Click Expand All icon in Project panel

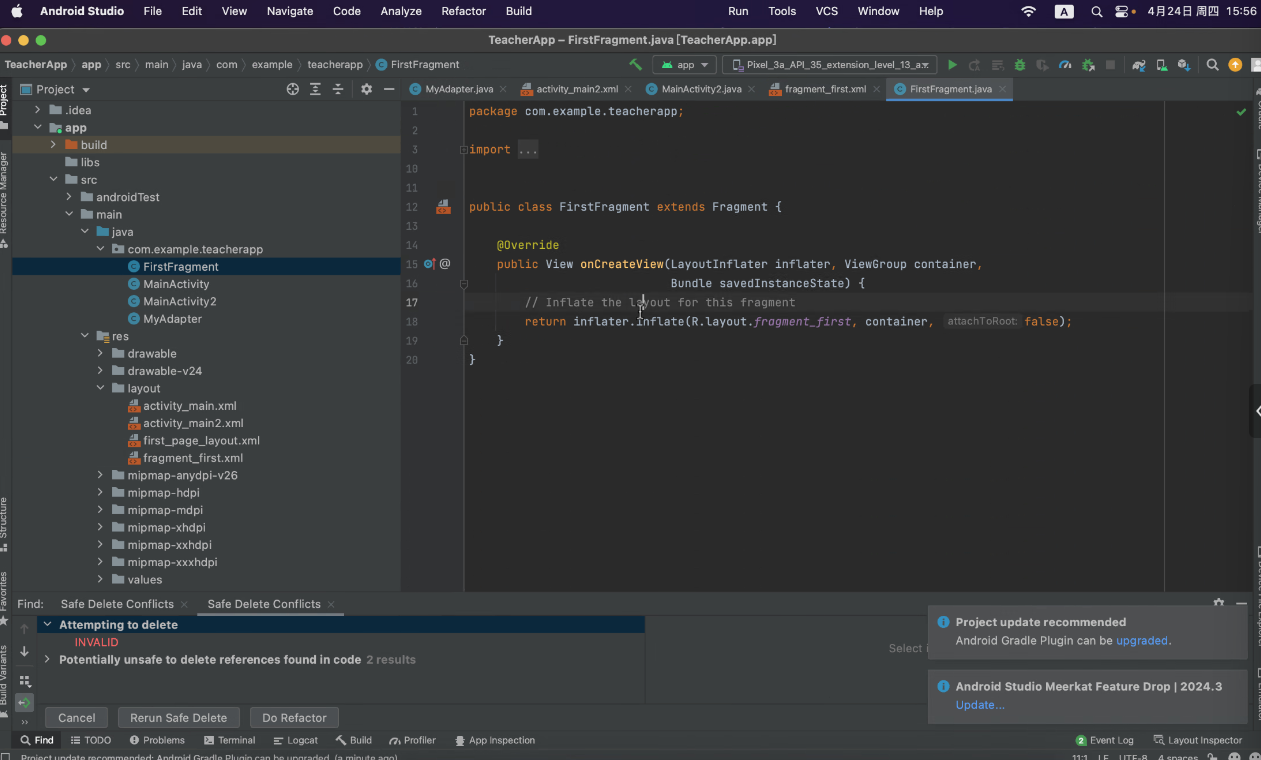tap(315, 89)
